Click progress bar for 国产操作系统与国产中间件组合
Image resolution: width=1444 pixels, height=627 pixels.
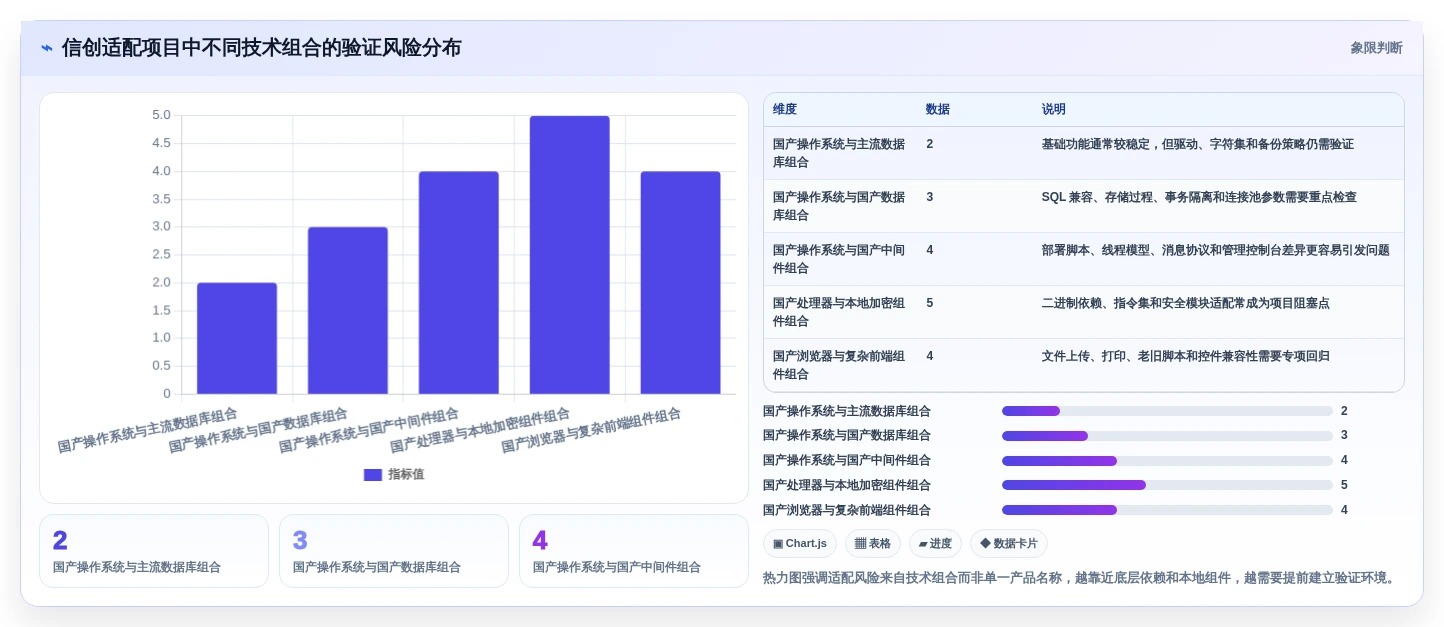1167,461
